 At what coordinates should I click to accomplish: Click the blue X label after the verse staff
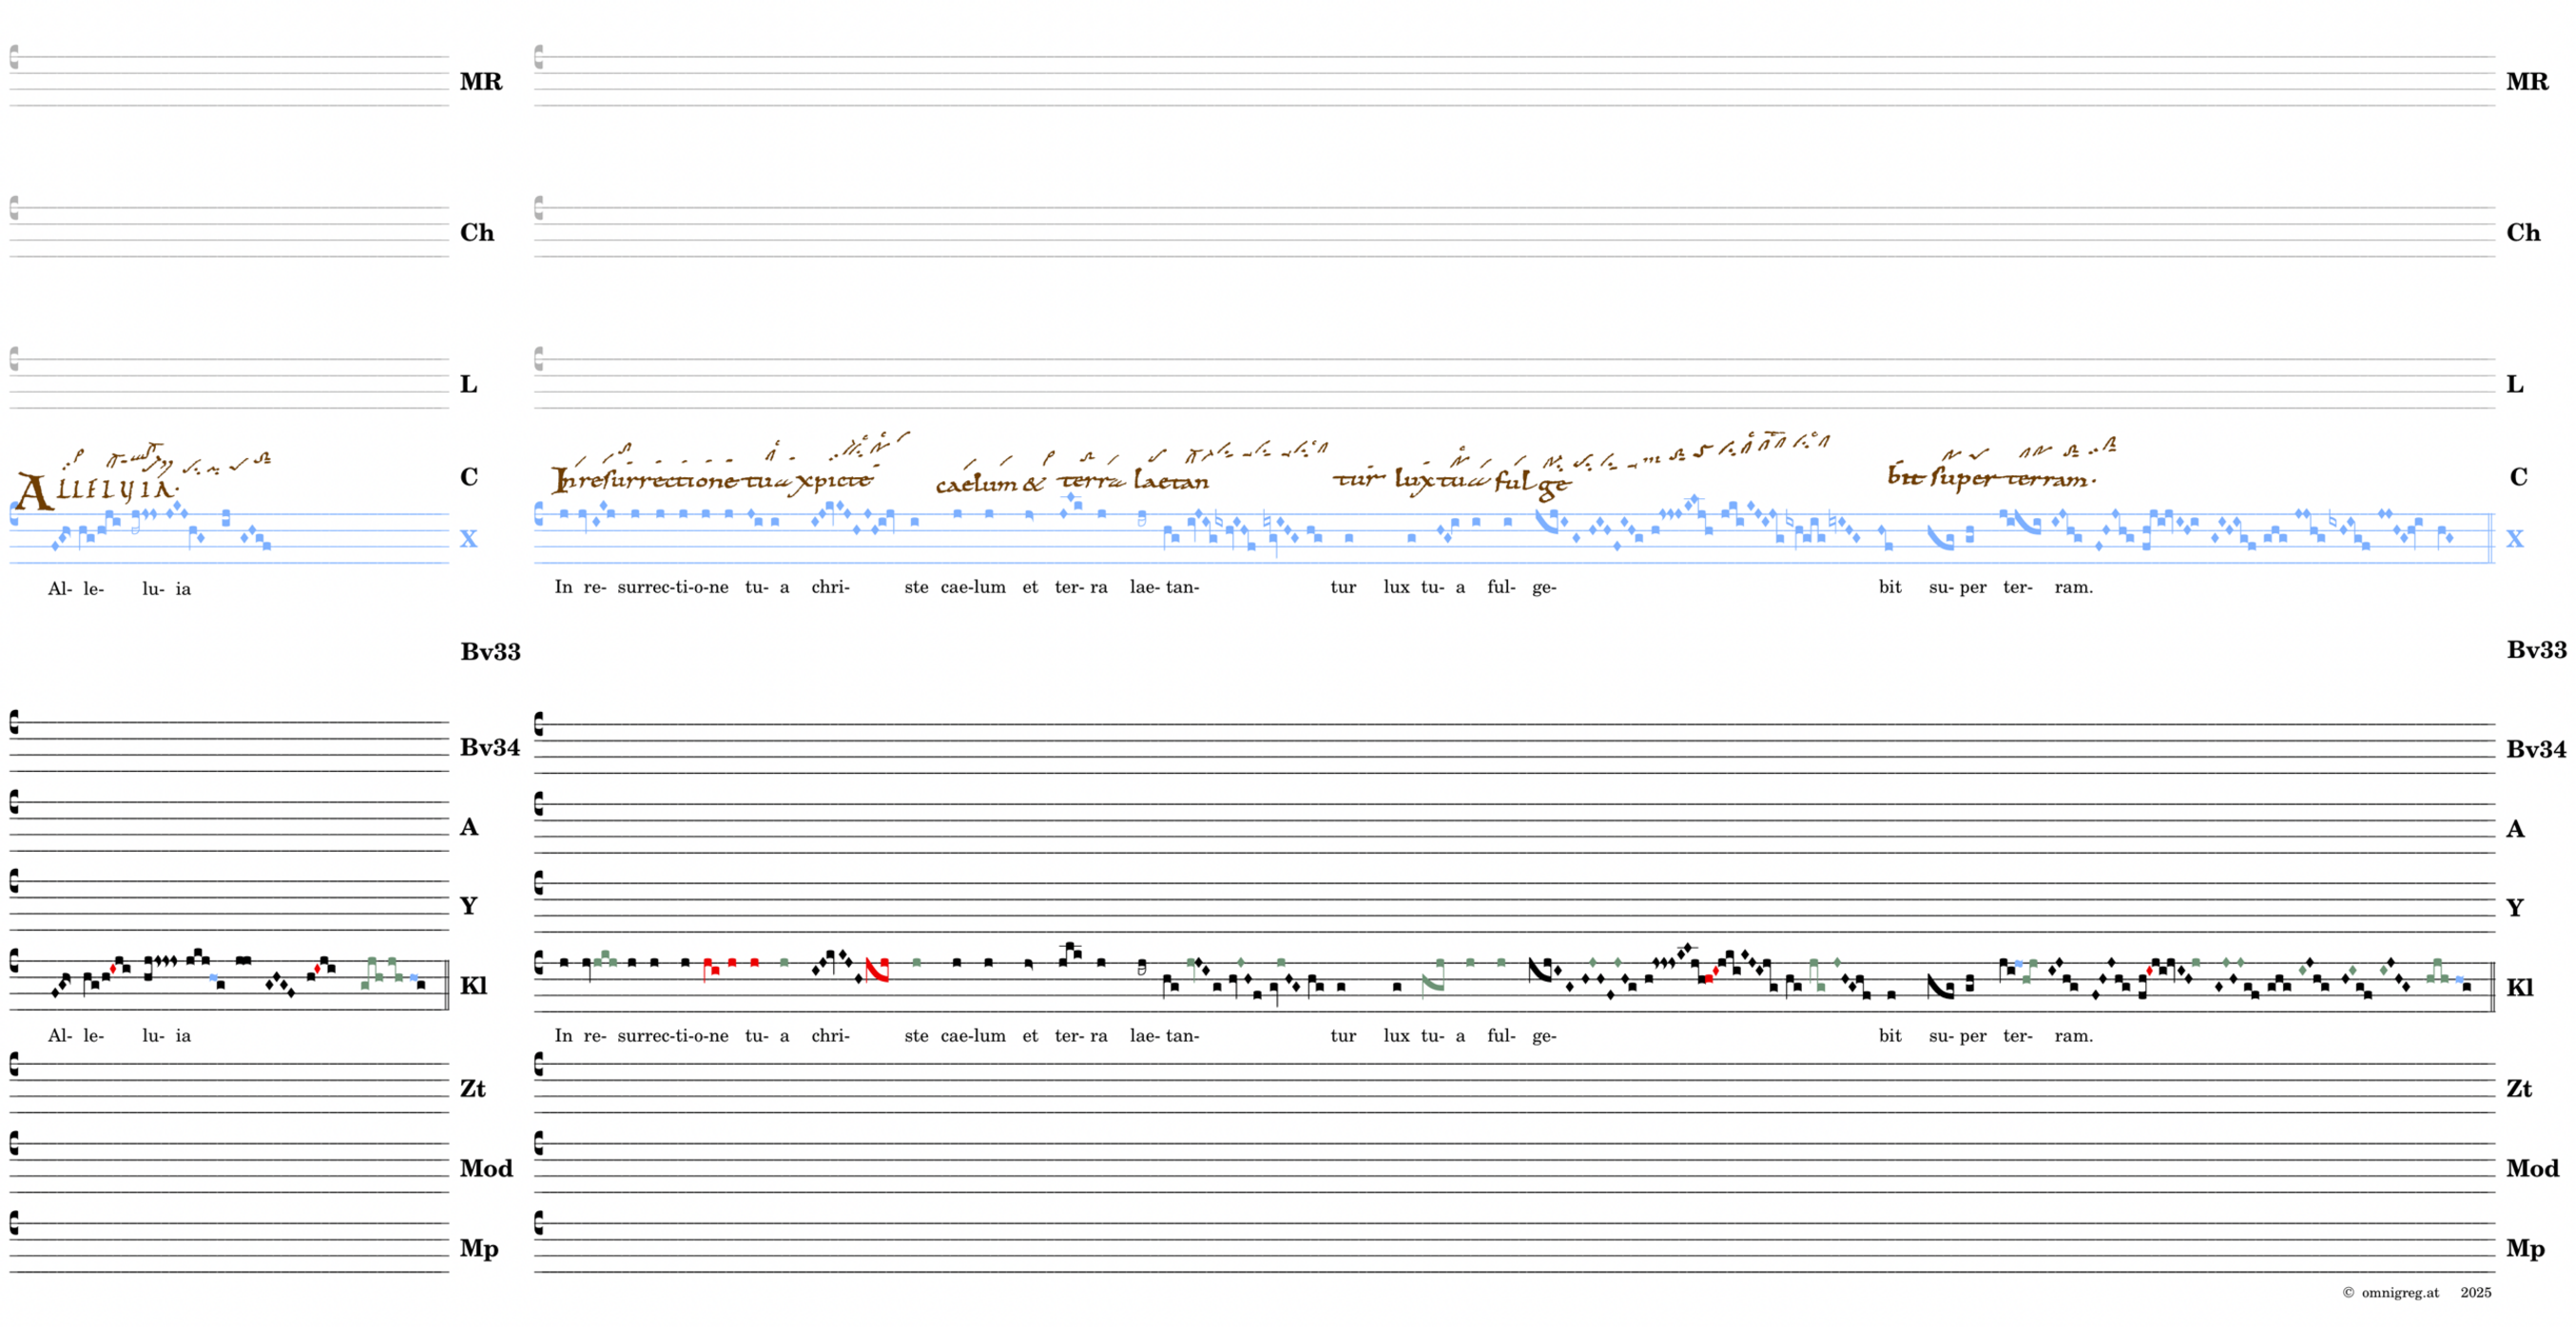(x=2517, y=539)
